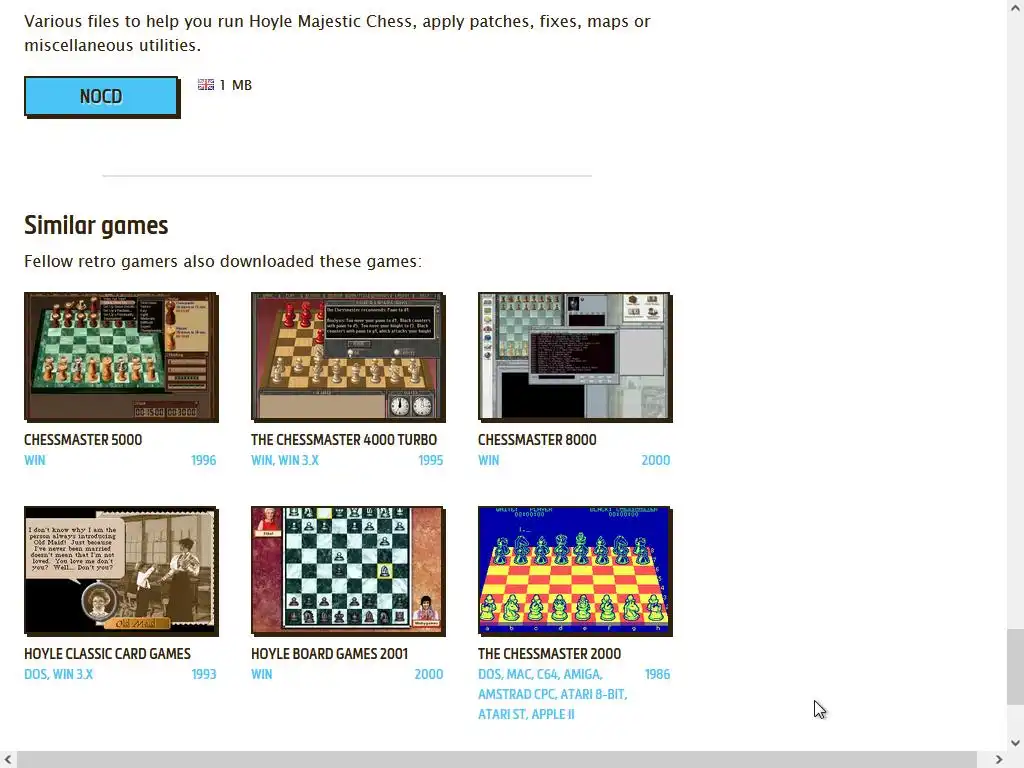Image resolution: width=1024 pixels, height=768 pixels.
Task: Click the vertical scrollbar up arrow
Action: click(x=1015, y=7)
